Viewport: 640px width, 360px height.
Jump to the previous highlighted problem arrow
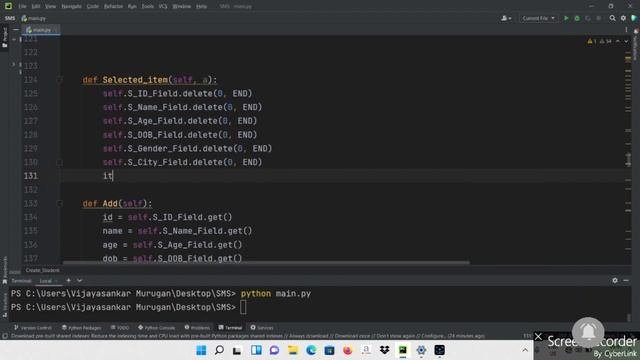[x=618, y=41]
